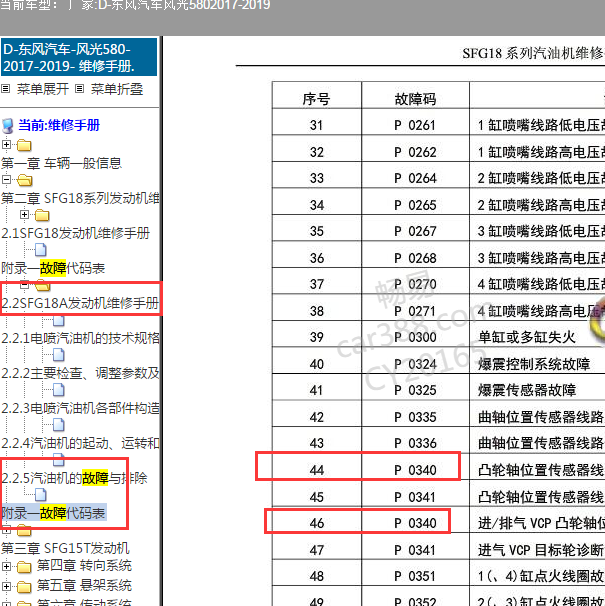Viewport: 605px width, 606px height.
Task: Click fault code P 0265 in row 34
Action: point(415,205)
